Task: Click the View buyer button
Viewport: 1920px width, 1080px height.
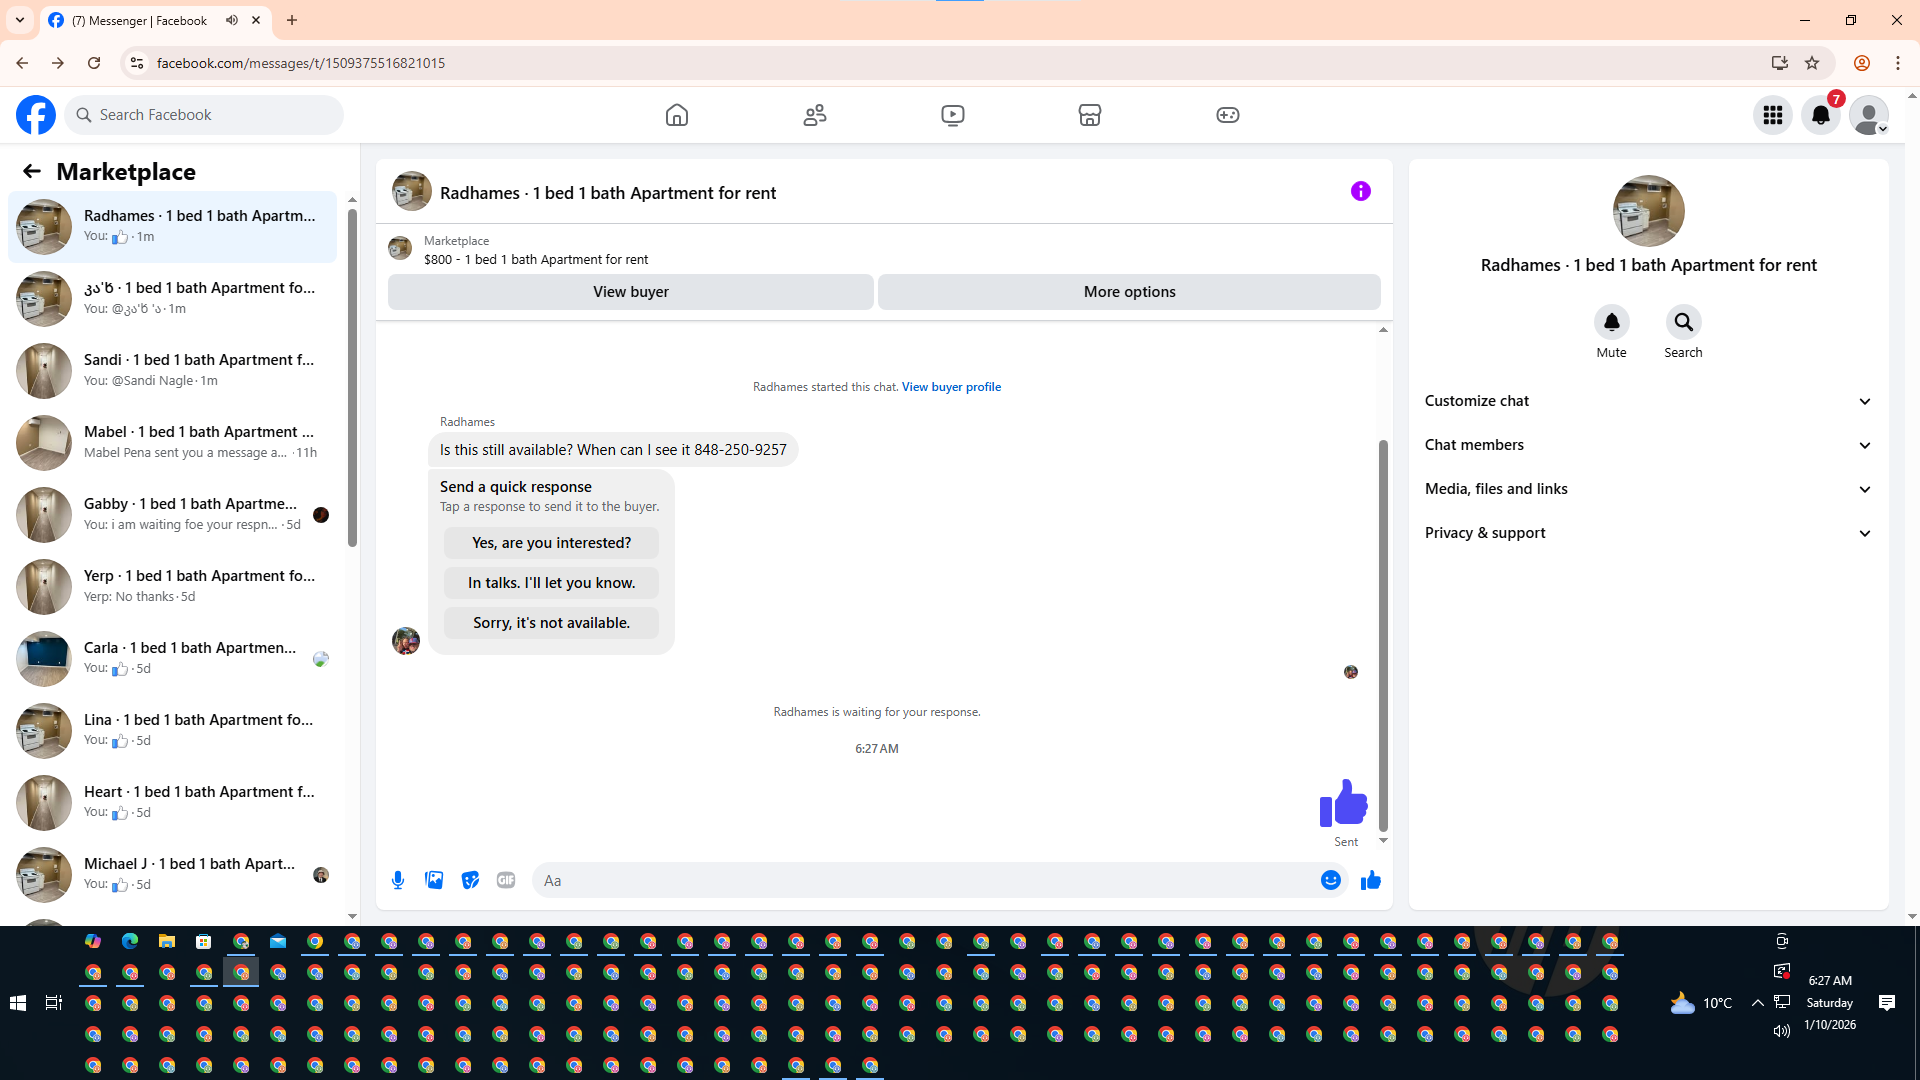Action: coord(630,292)
